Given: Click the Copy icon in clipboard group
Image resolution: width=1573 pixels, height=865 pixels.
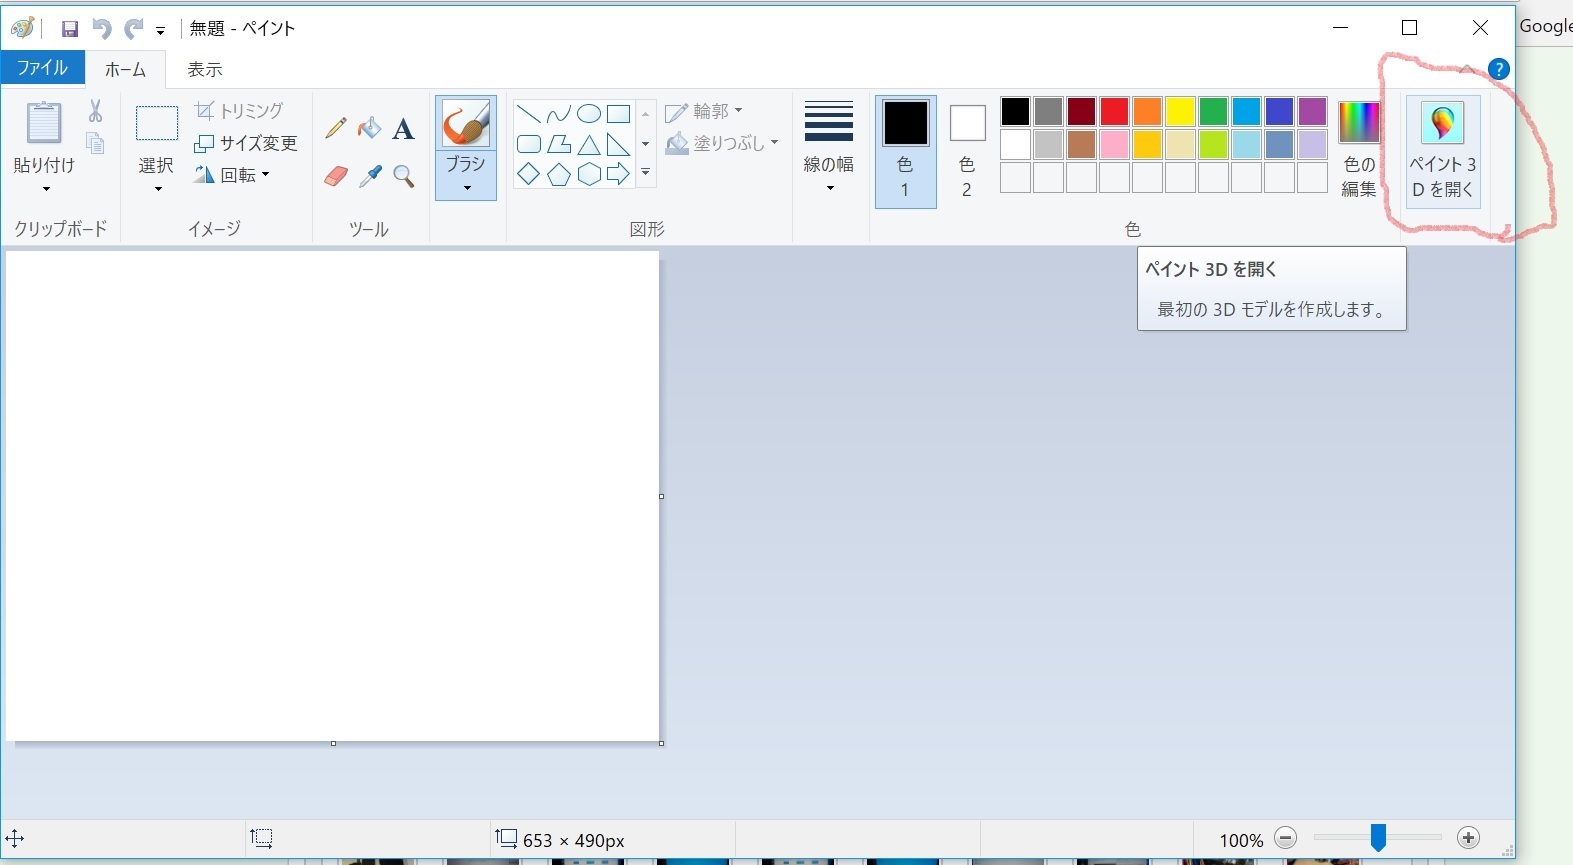Looking at the screenshot, I should [x=95, y=143].
